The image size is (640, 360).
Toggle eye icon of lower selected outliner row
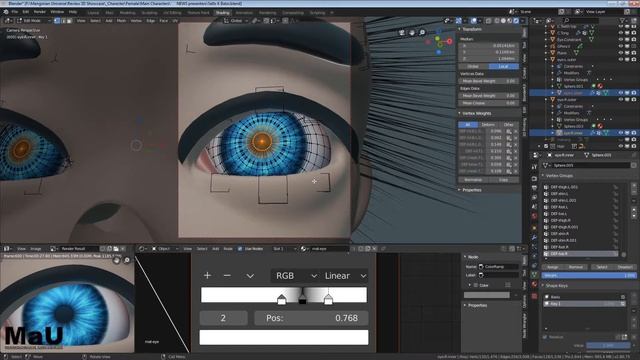point(621,133)
